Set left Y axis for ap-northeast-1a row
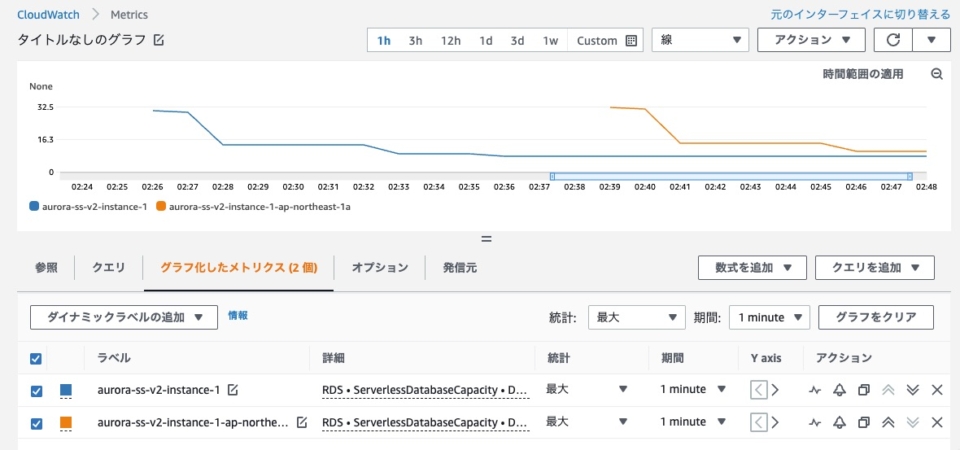 click(759, 422)
